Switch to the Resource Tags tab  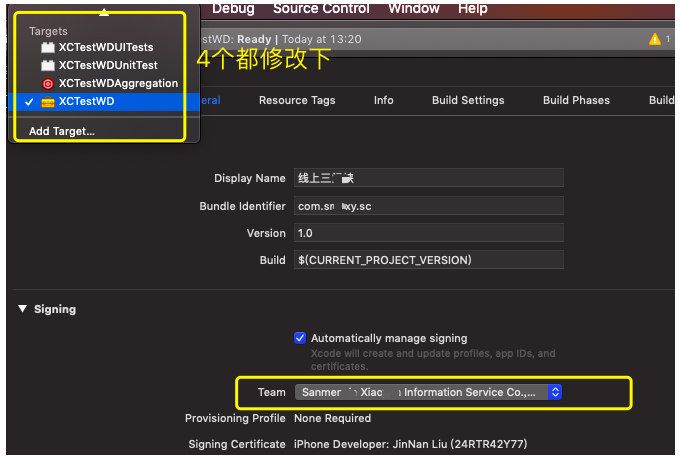tap(297, 100)
